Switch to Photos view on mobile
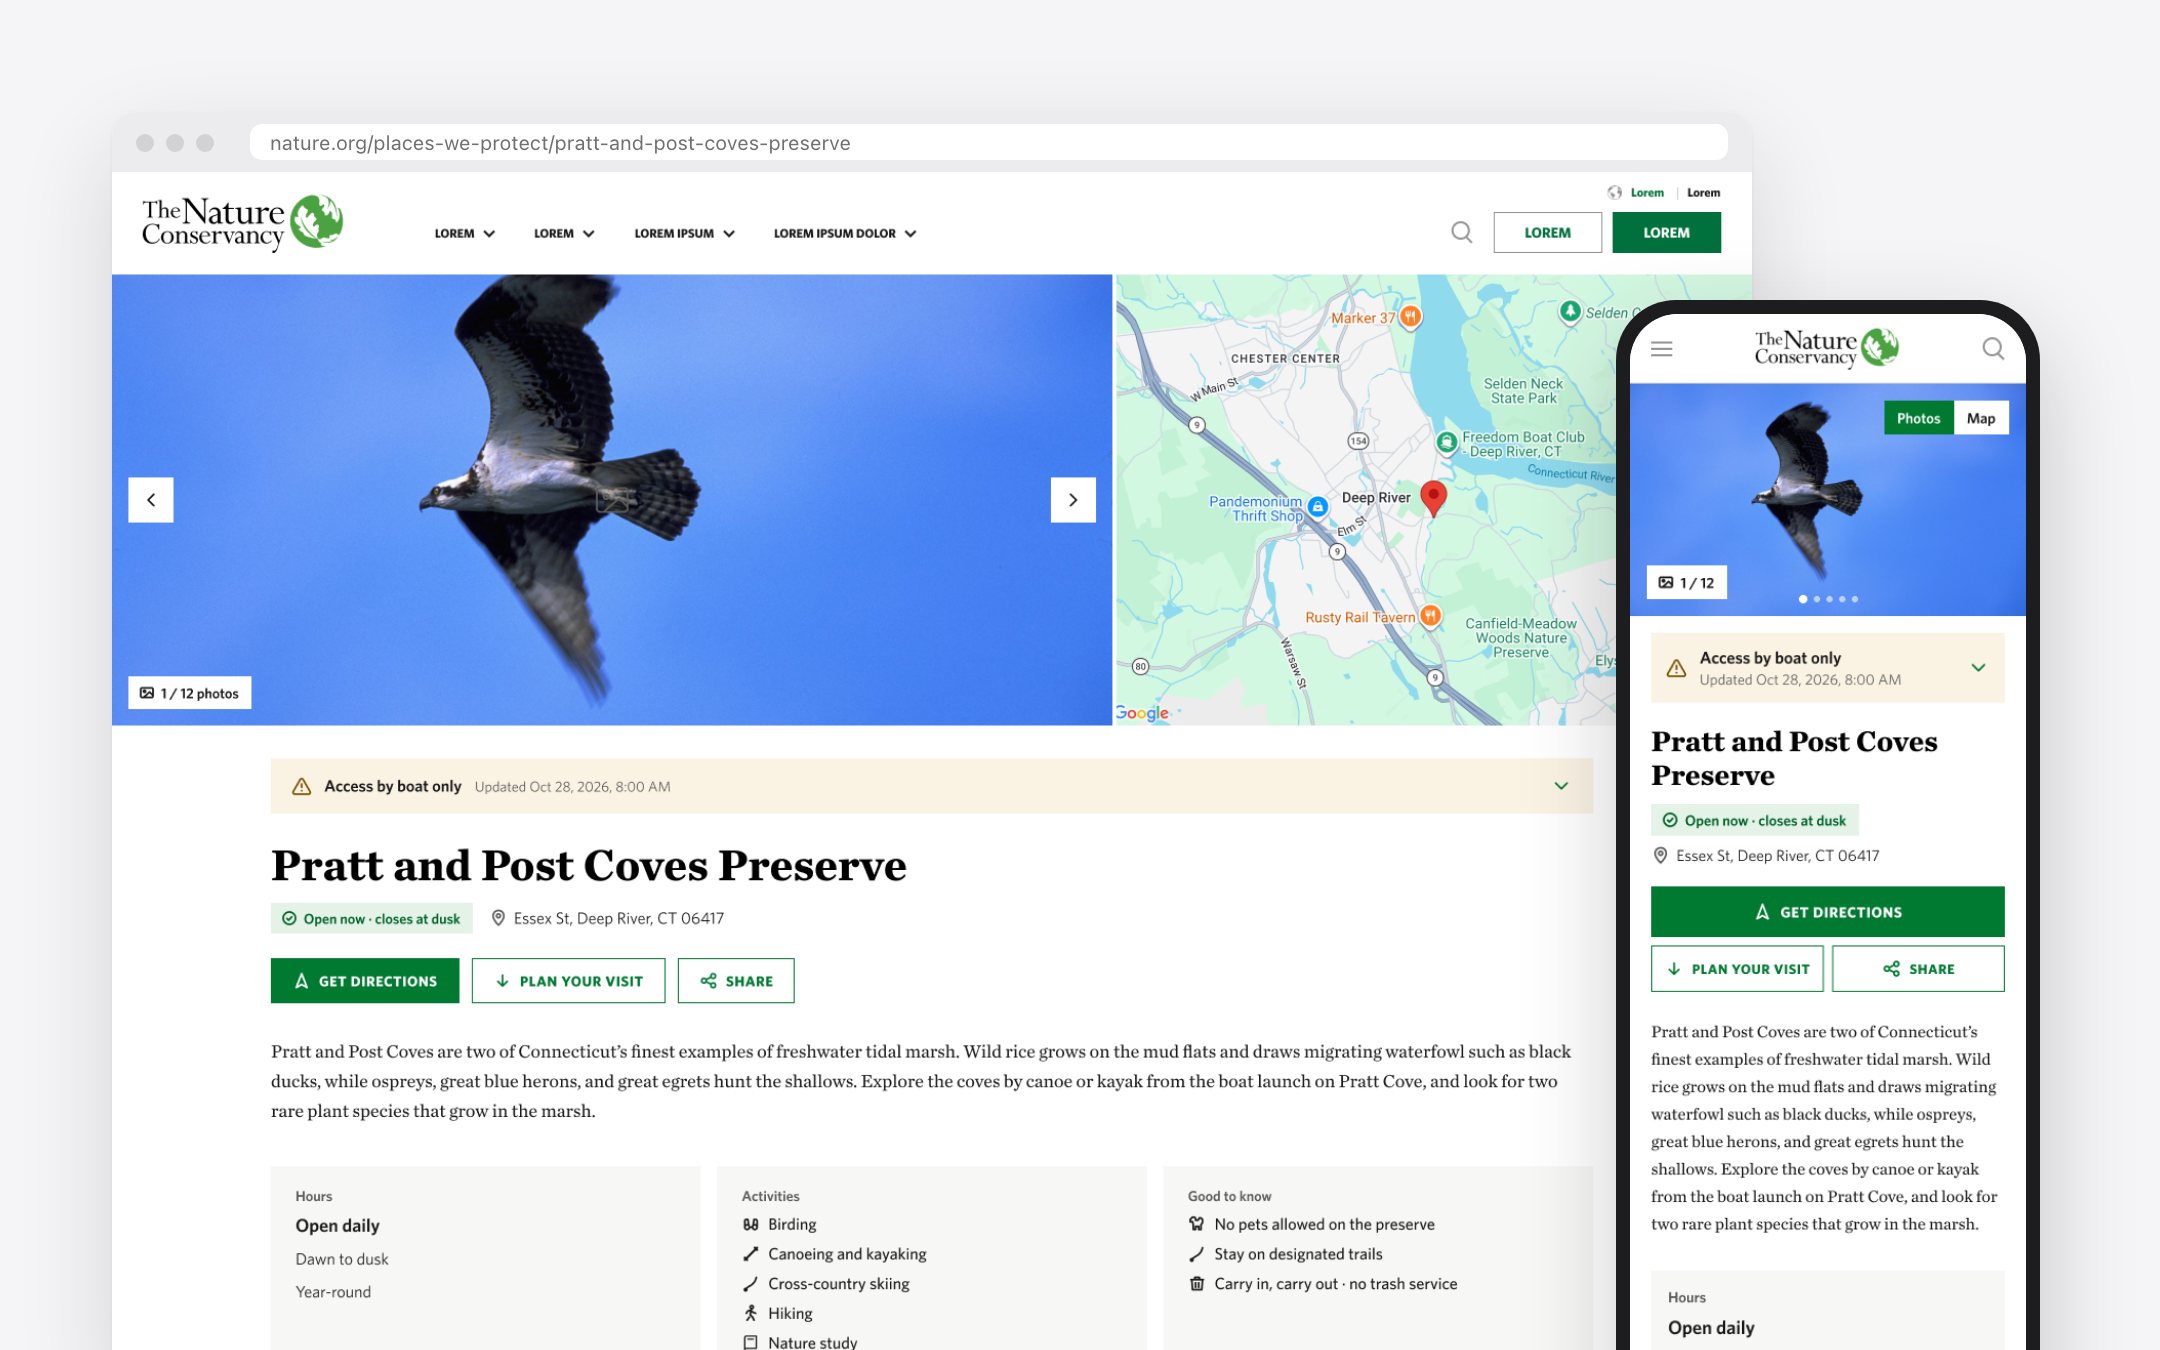 click(1918, 418)
